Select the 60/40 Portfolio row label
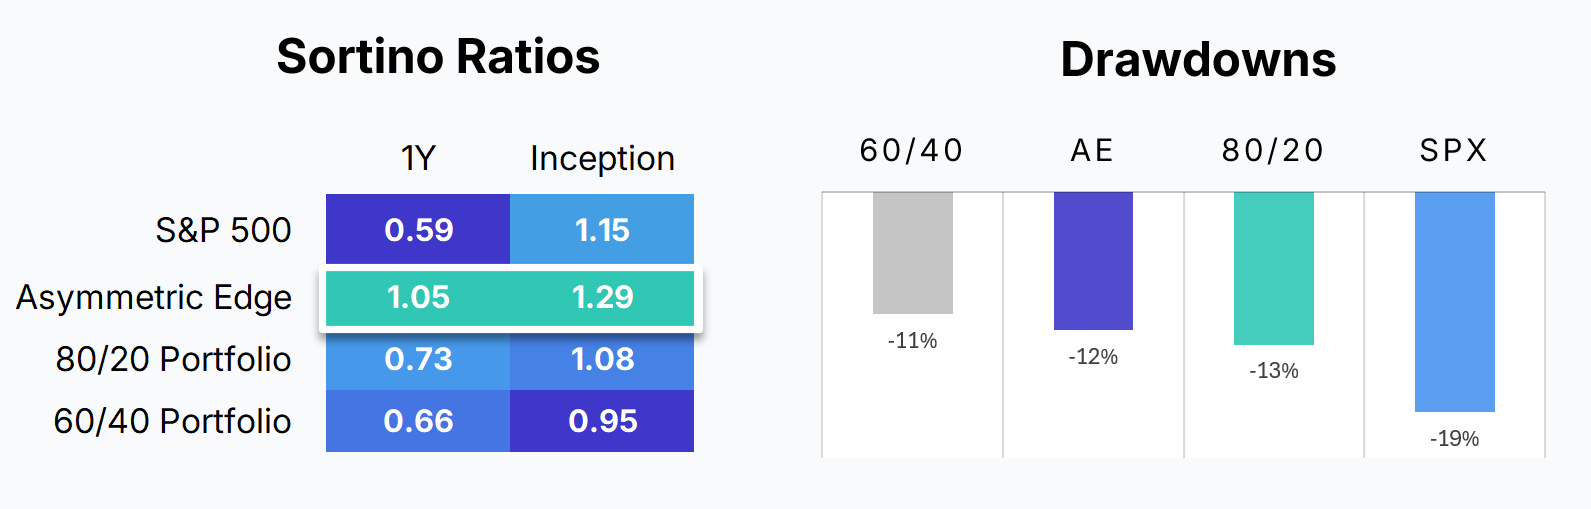Screen dimensions: 1591x509 point(172,421)
